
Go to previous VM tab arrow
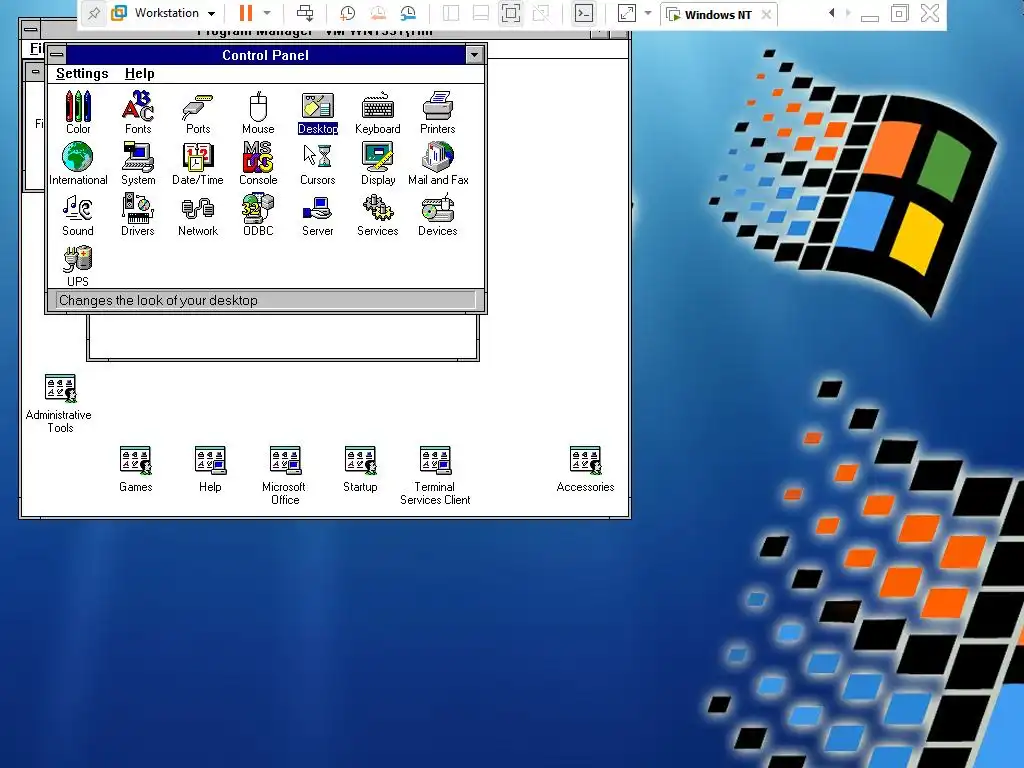coord(831,13)
